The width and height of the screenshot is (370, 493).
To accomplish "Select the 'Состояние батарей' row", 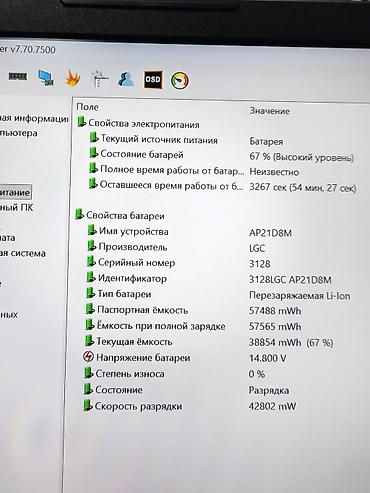I will pyautogui.click(x=221, y=155).
